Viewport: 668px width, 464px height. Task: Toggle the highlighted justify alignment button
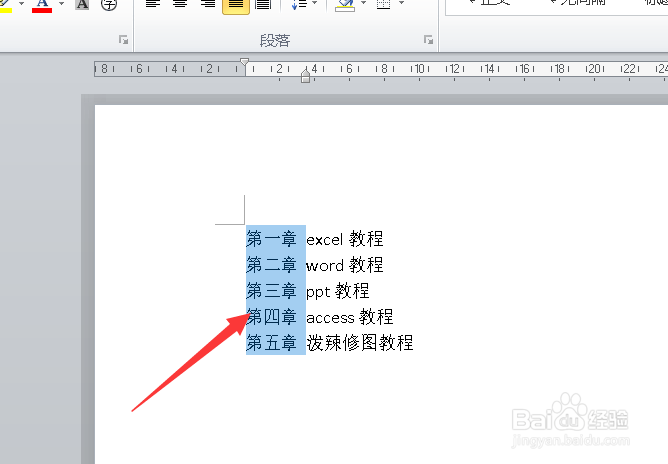(236, 6)
